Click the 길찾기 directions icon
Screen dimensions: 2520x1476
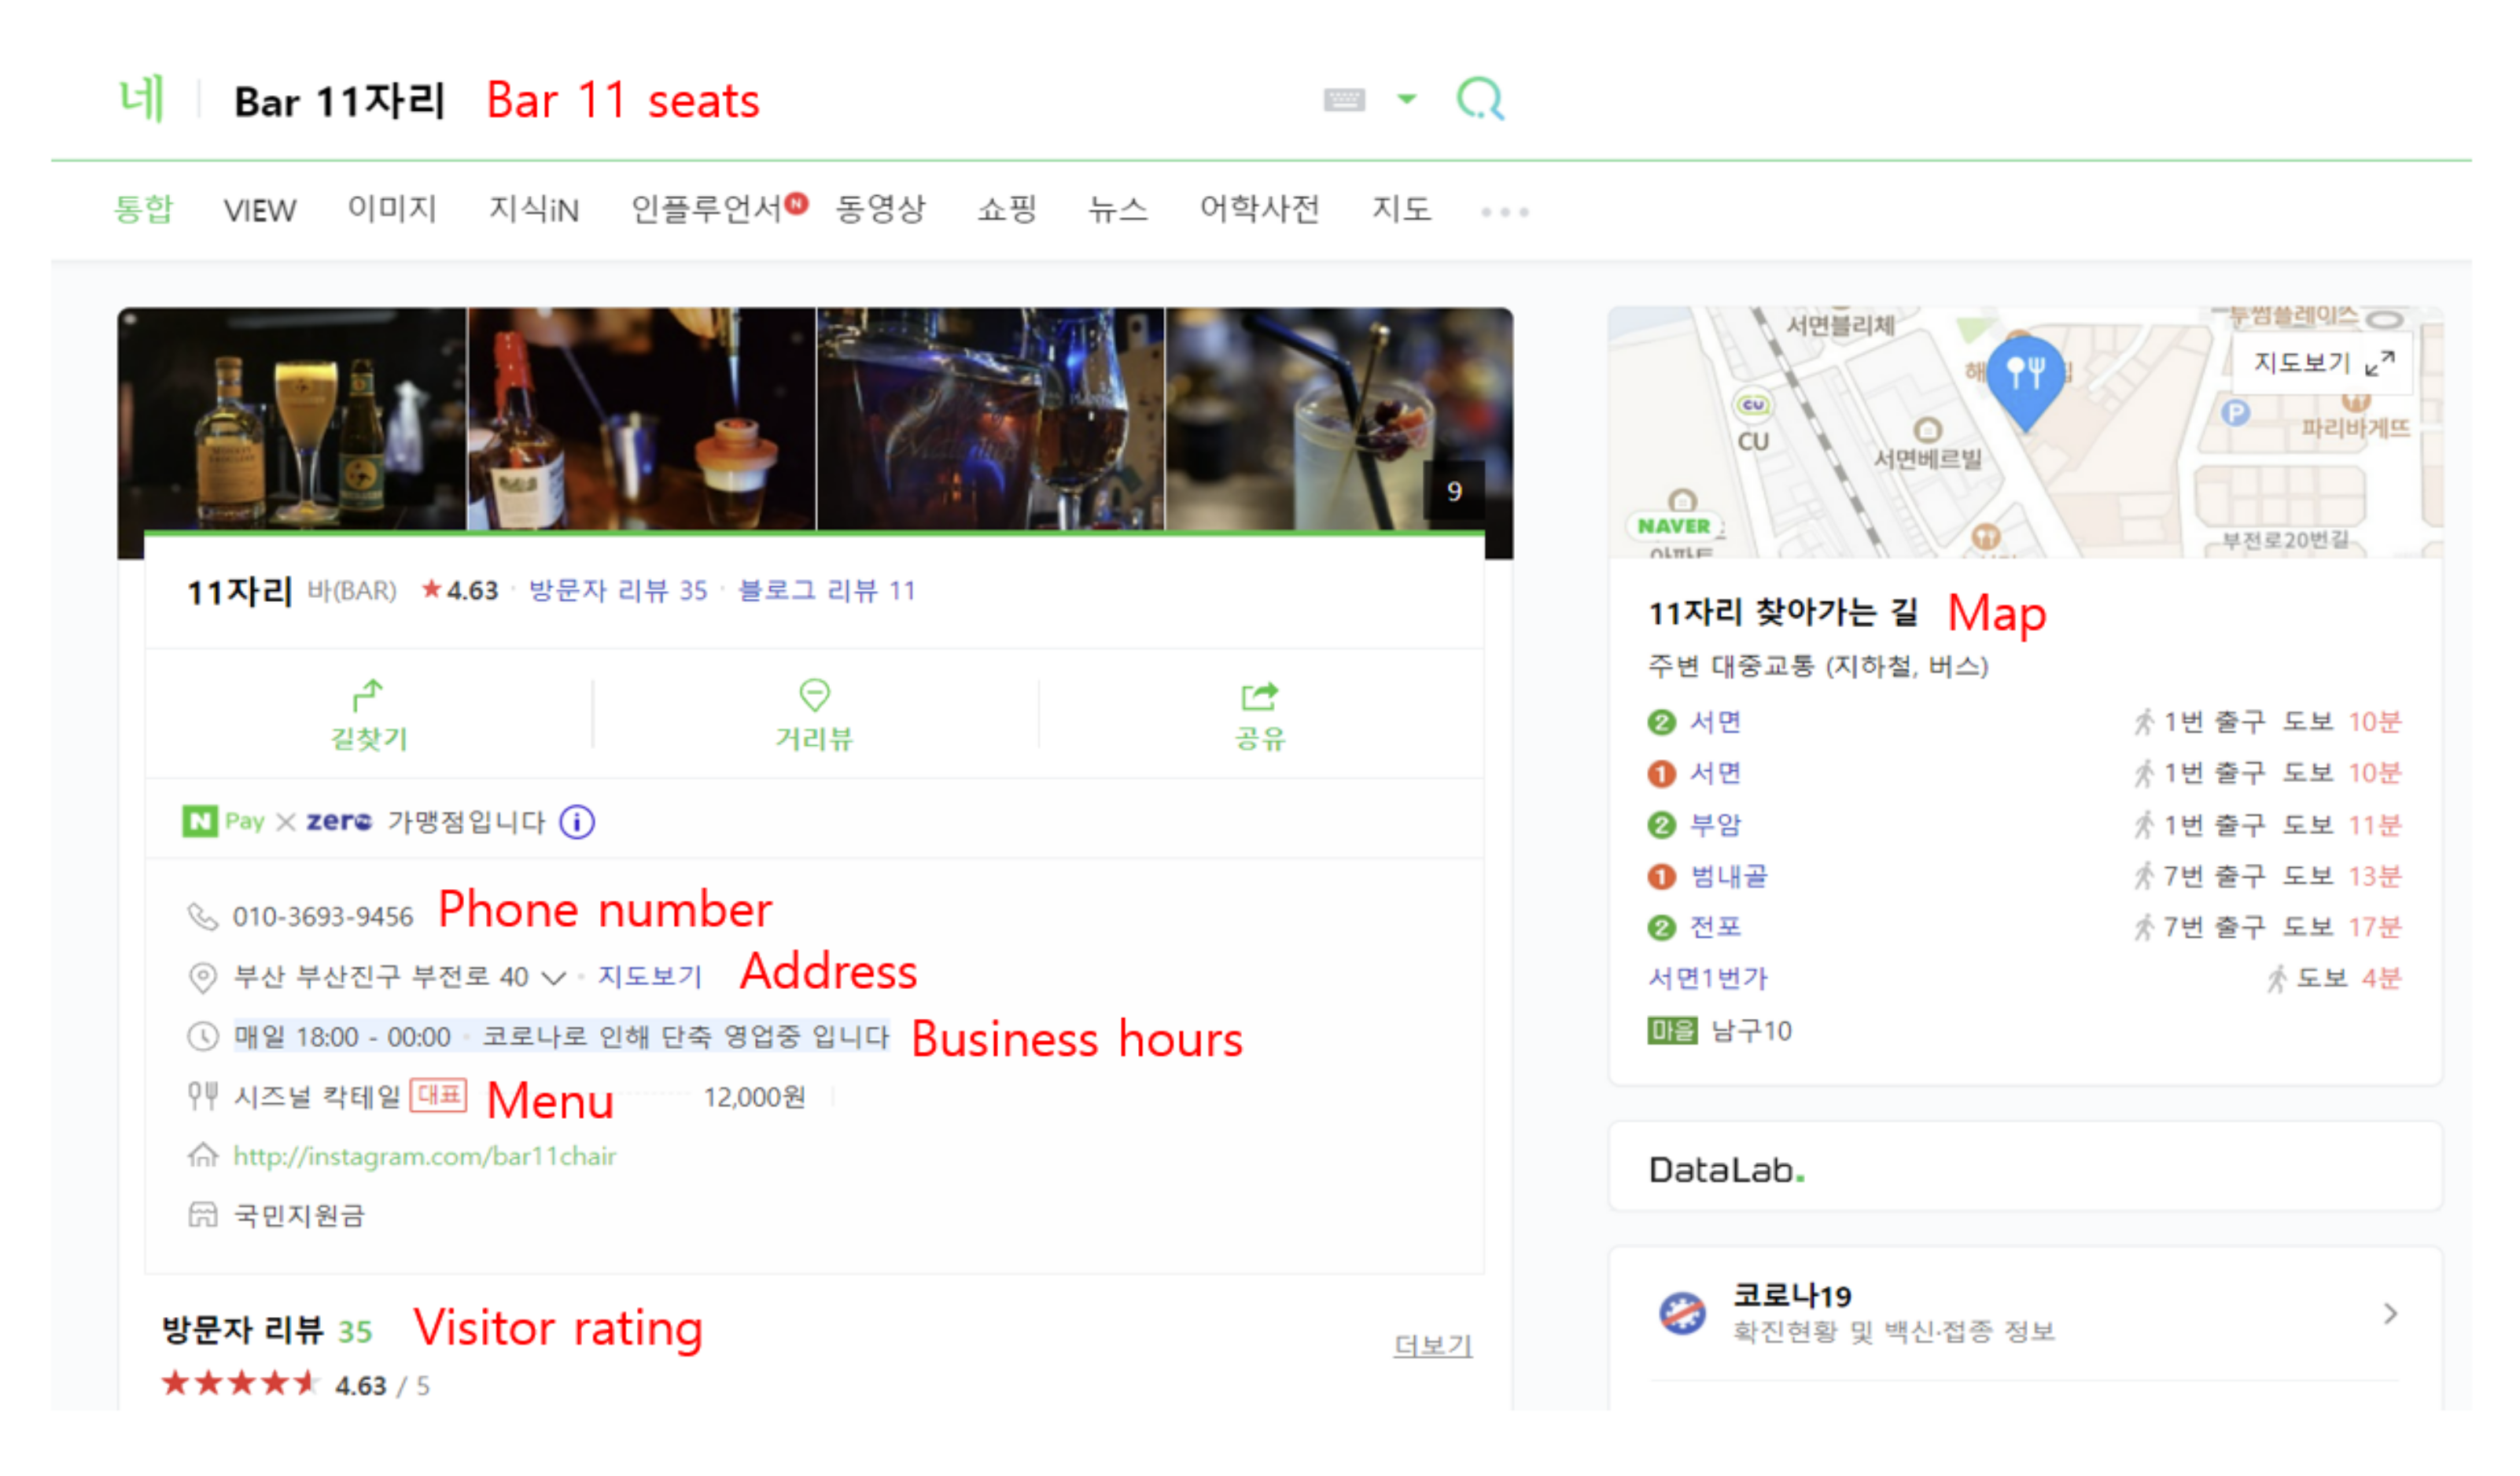(369, 696)
